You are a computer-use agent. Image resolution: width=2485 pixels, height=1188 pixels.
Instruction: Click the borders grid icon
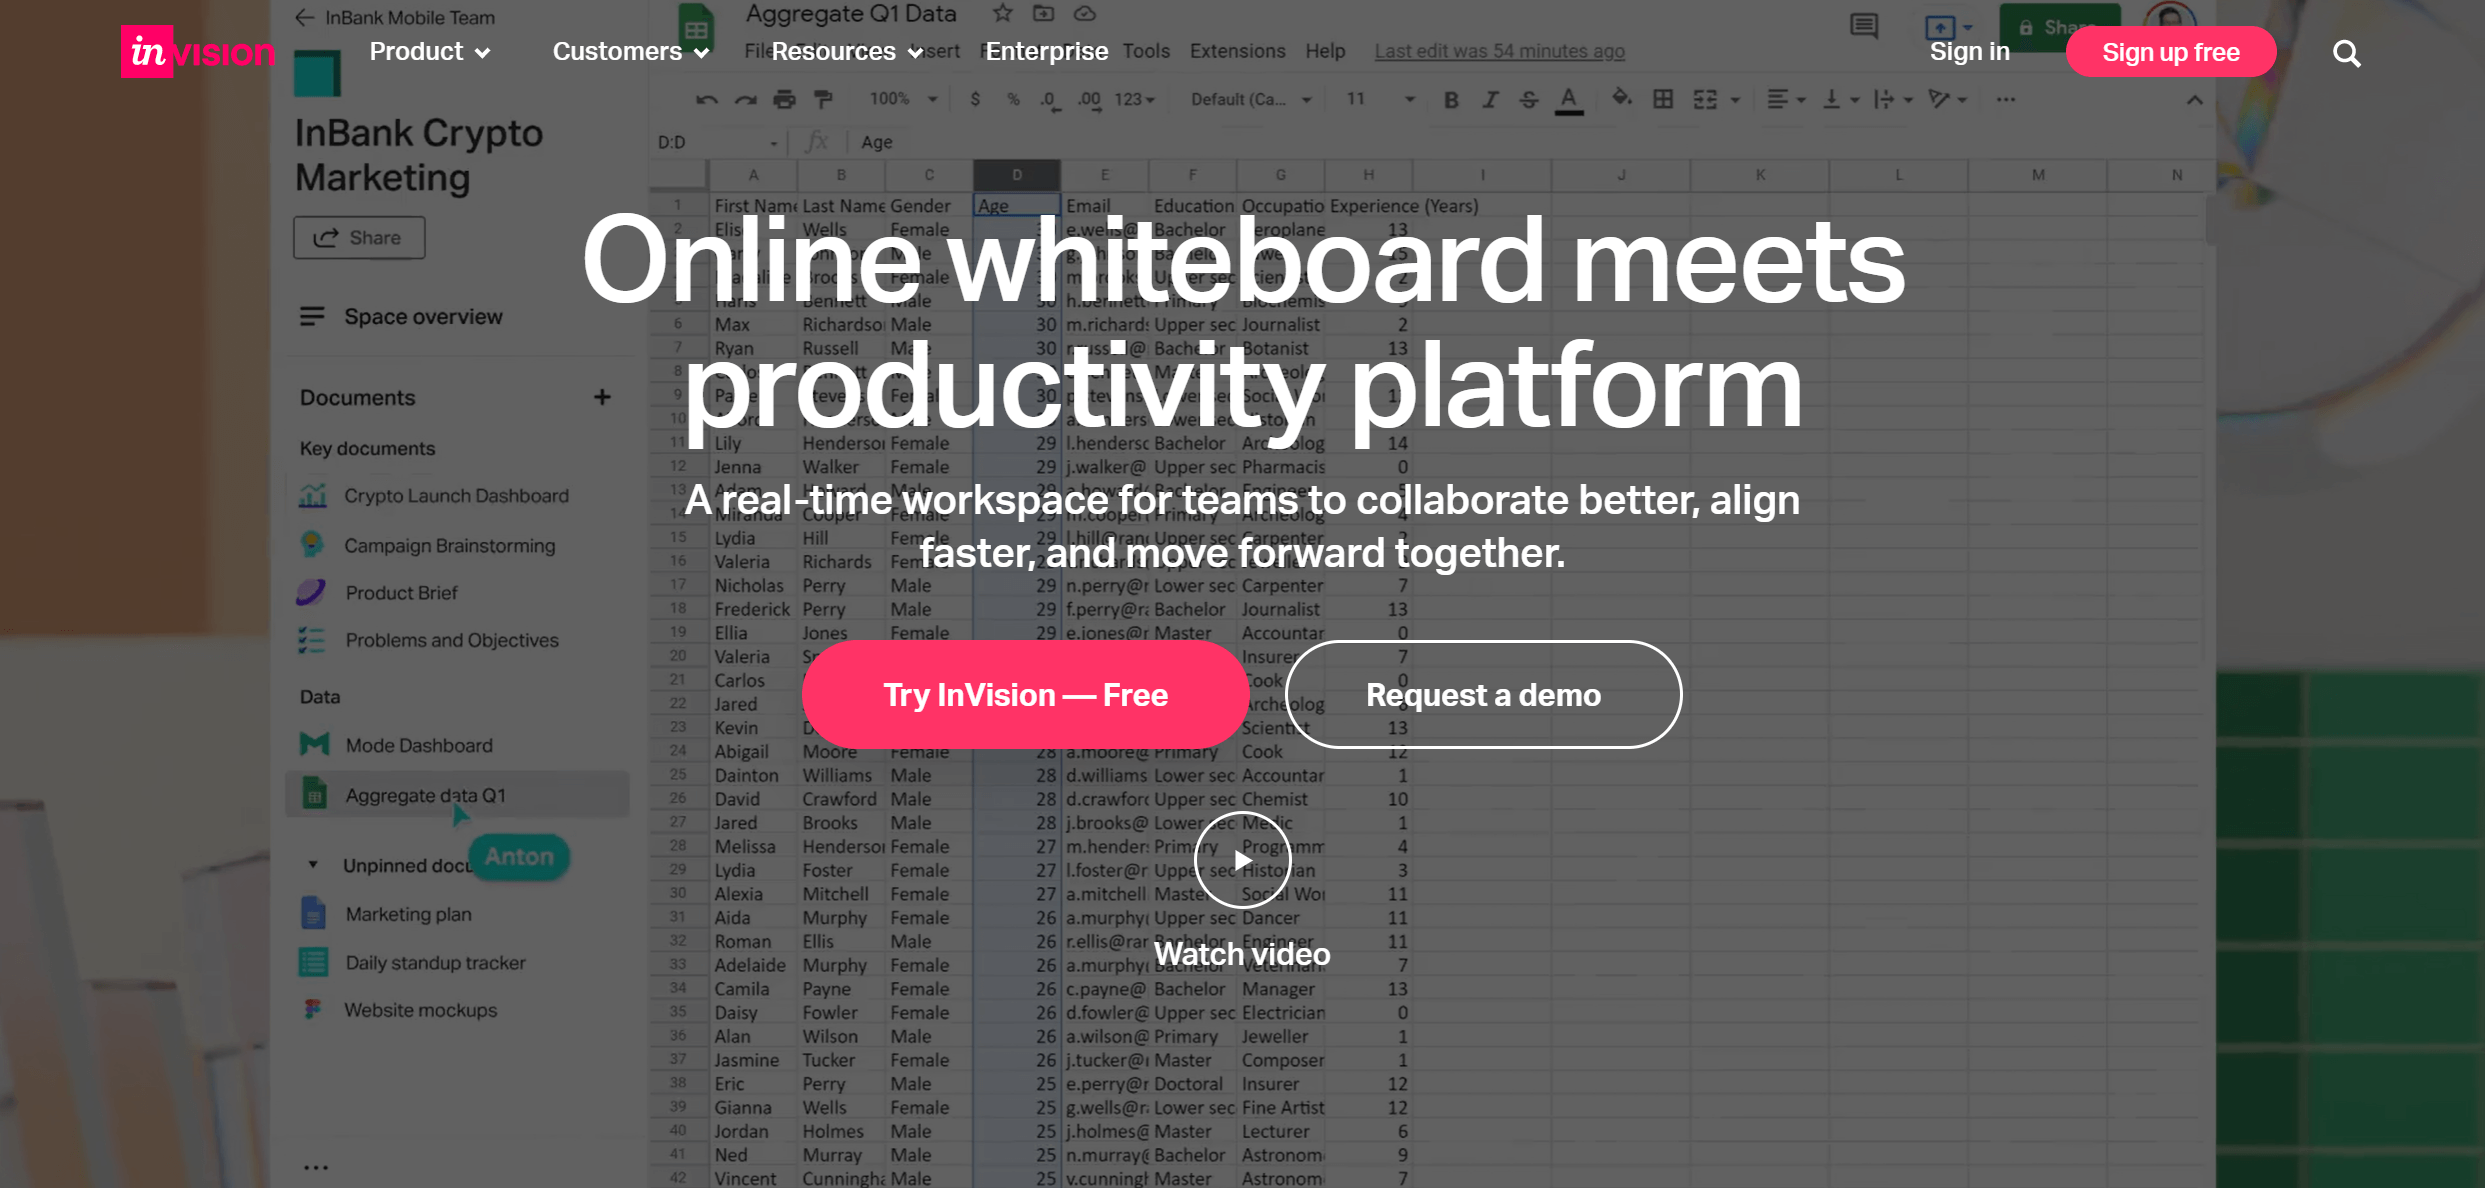1663,100
